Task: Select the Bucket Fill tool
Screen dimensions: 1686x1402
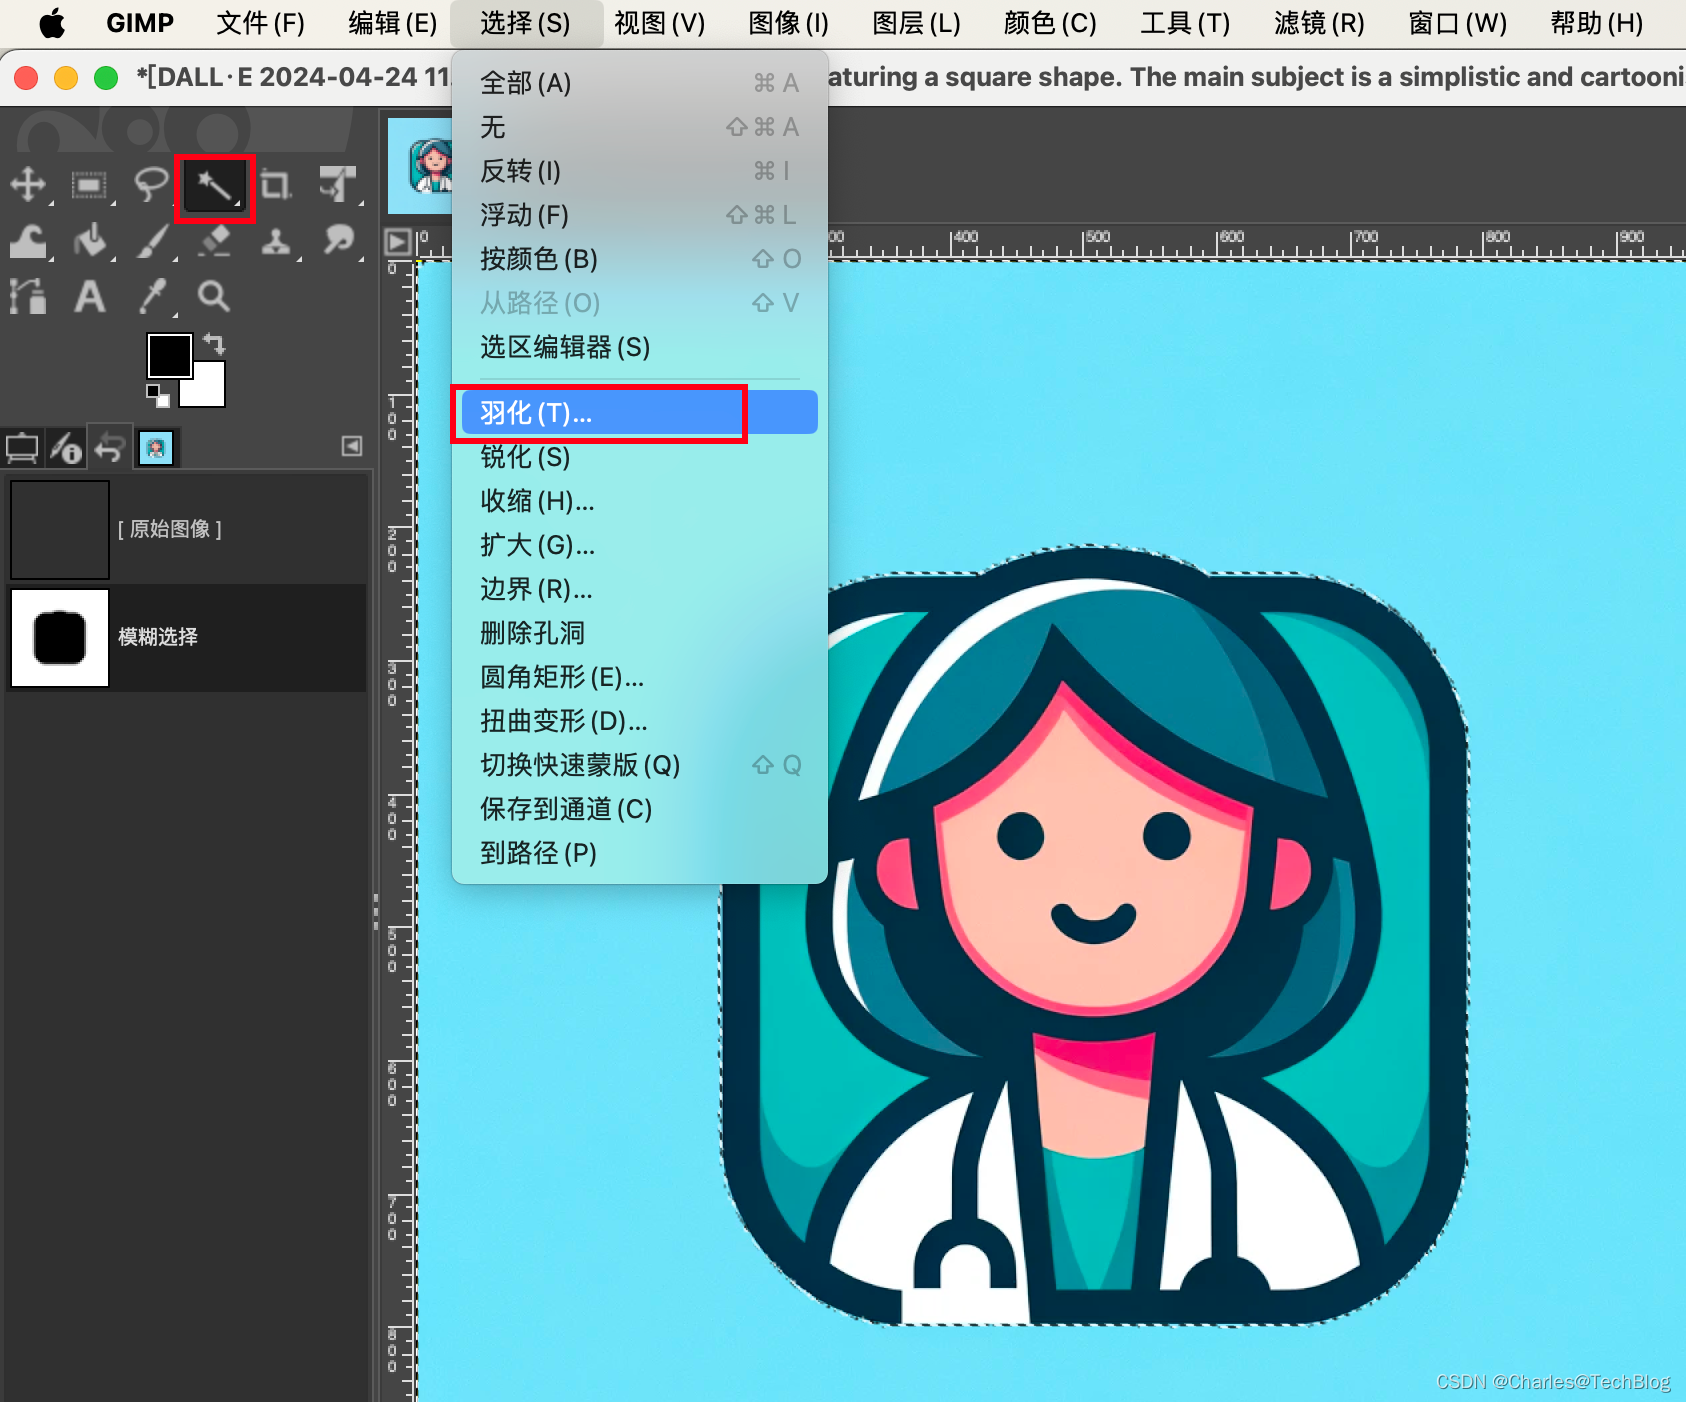Action: tap(90, 241)
